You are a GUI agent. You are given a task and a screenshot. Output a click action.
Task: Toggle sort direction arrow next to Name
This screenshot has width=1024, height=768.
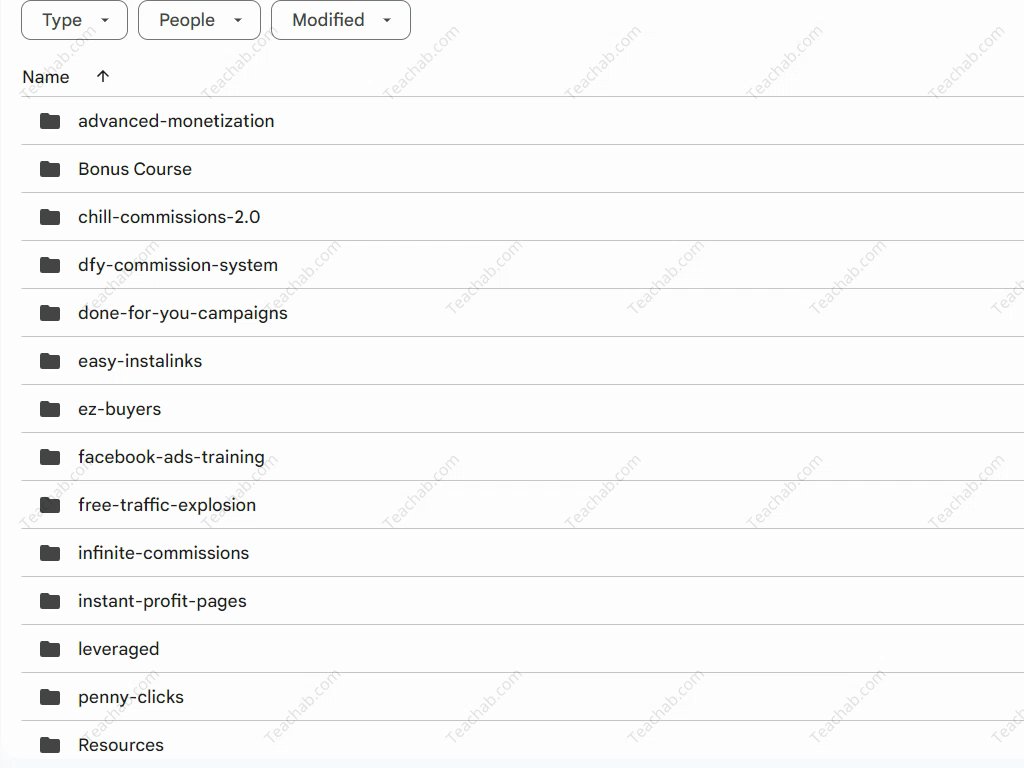coord(103,76)
